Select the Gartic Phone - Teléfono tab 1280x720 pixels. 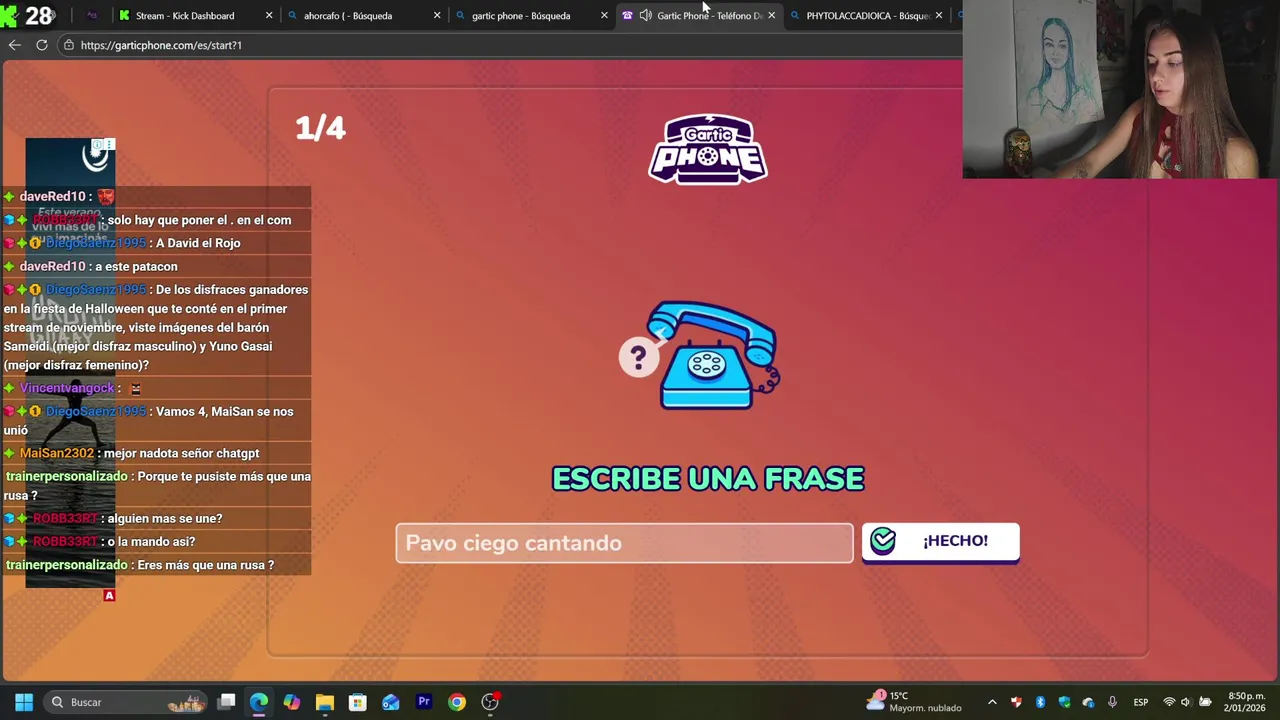tap(708, 15)
